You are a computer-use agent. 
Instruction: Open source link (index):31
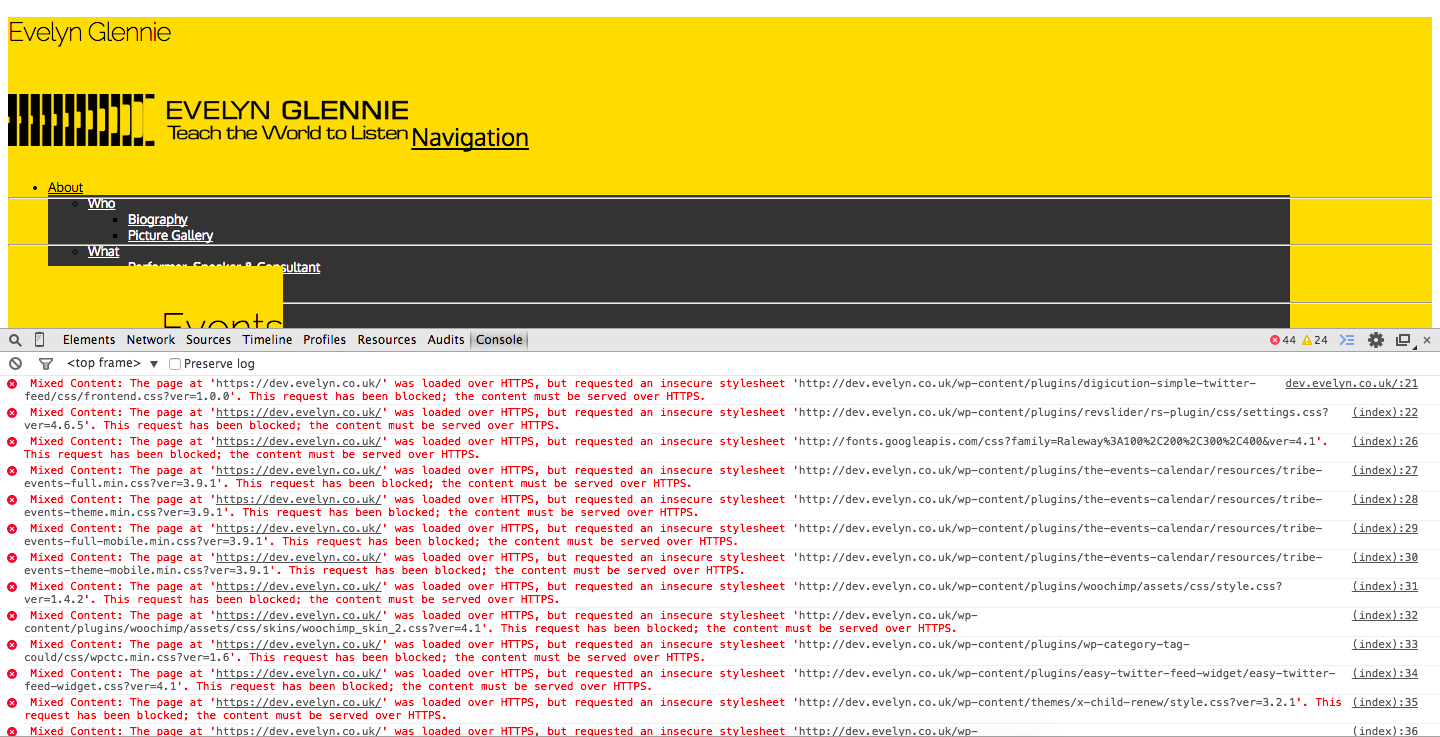(x=1385, y=586)
